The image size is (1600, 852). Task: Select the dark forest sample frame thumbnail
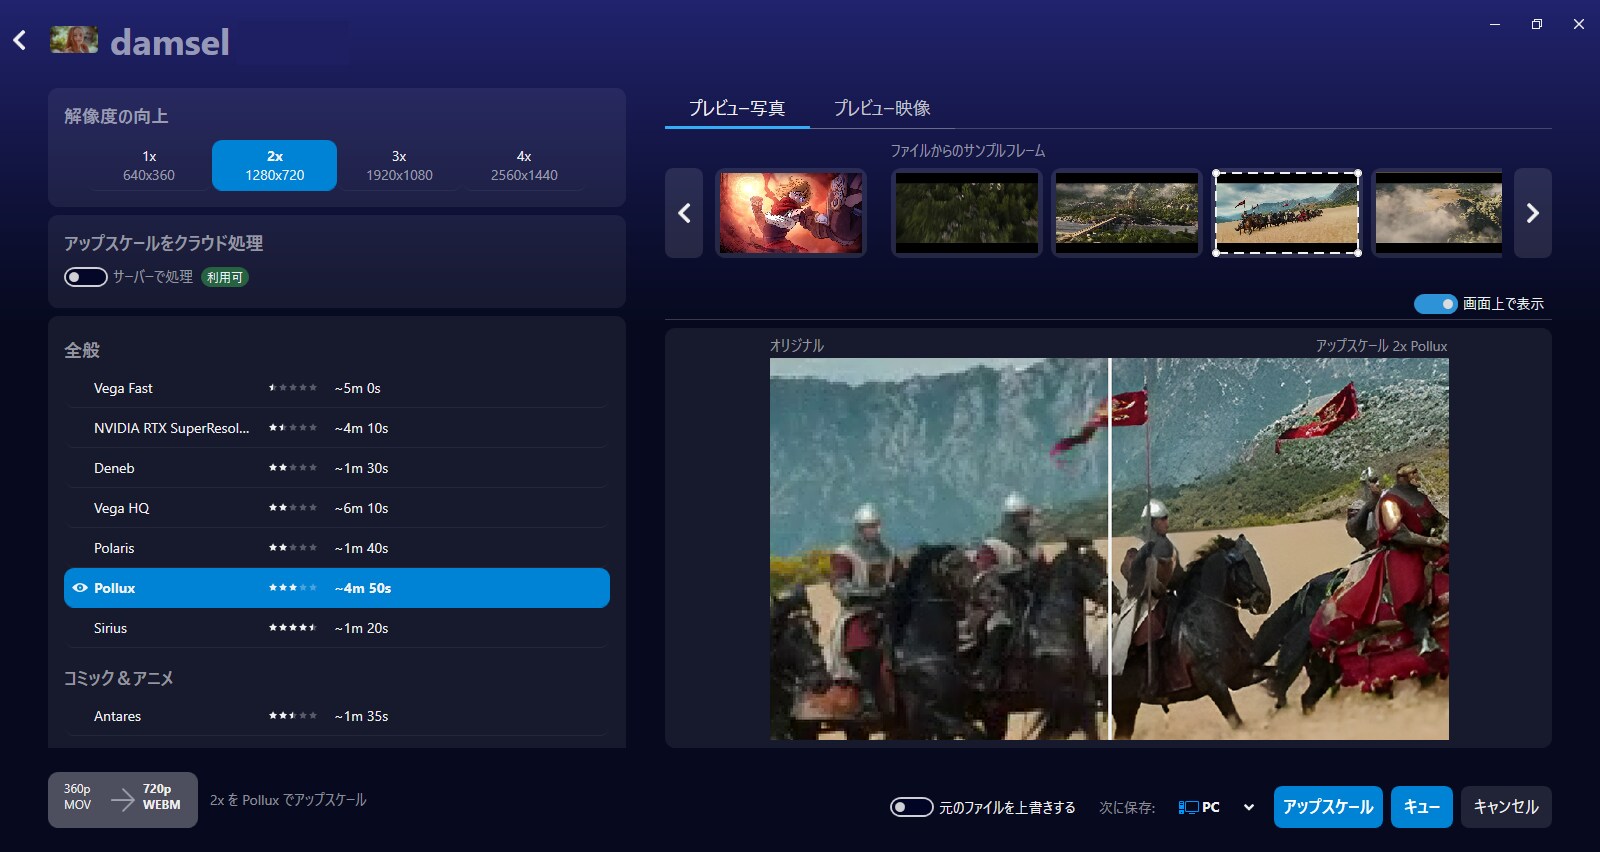(x=967, y=212)
